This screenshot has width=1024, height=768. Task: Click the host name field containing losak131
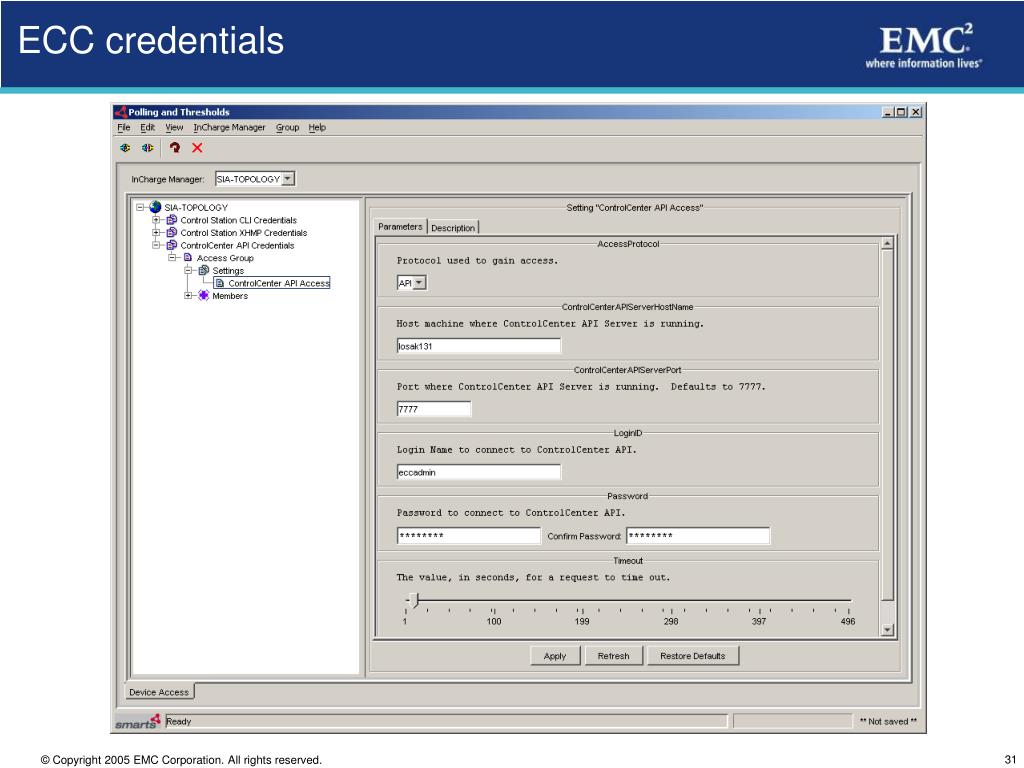[479, 346]
